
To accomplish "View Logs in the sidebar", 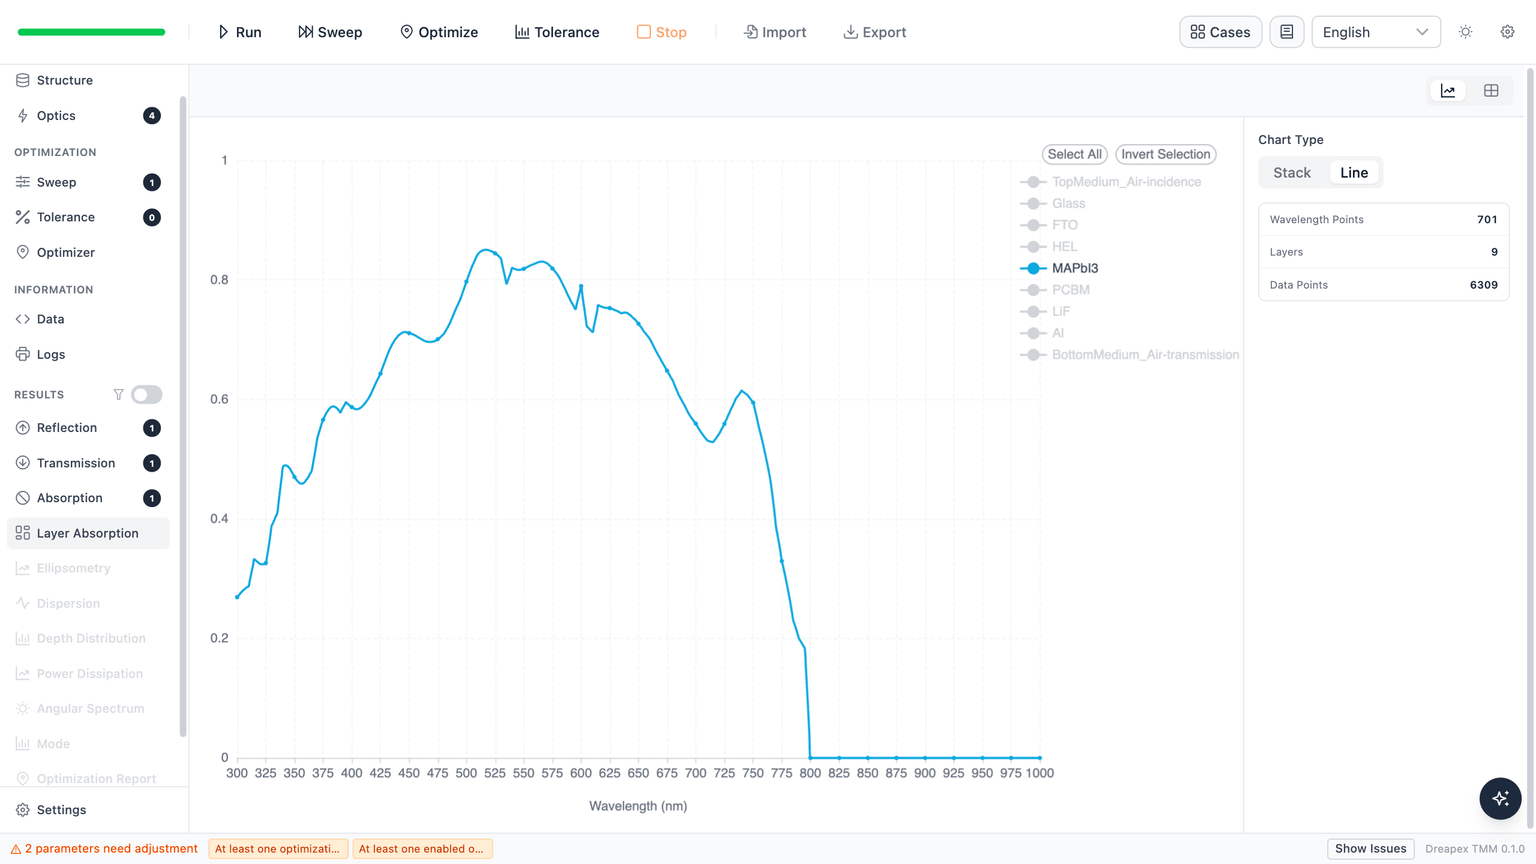I will 88,354.
